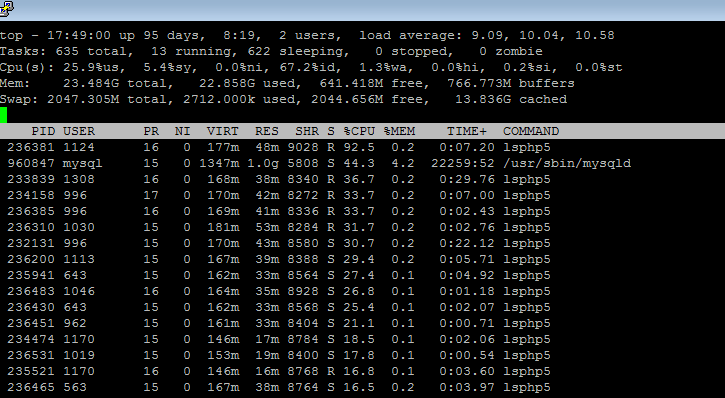725x398 pixels.
Task: Click the VIRT column header
Action: tap(222, 131)
